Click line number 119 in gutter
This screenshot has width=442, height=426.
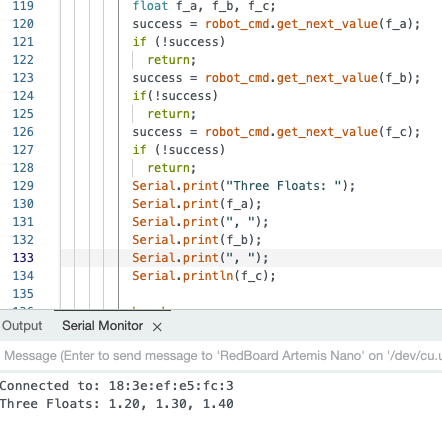point(23,6)
